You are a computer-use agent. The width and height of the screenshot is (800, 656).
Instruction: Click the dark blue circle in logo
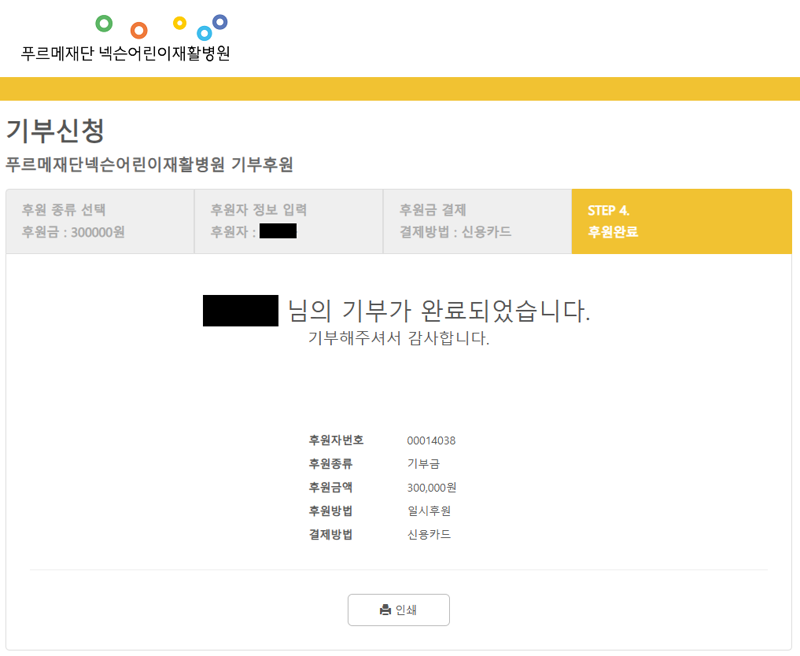[x=220, y=21]
